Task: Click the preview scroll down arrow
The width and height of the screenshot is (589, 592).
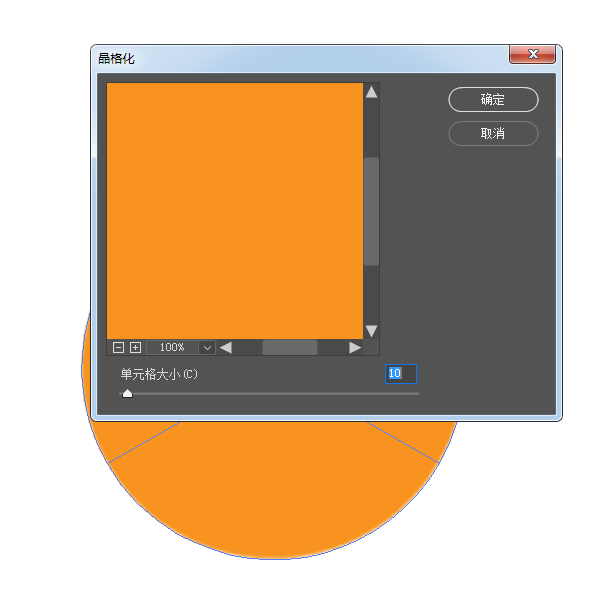Action: tap(372, 331)
